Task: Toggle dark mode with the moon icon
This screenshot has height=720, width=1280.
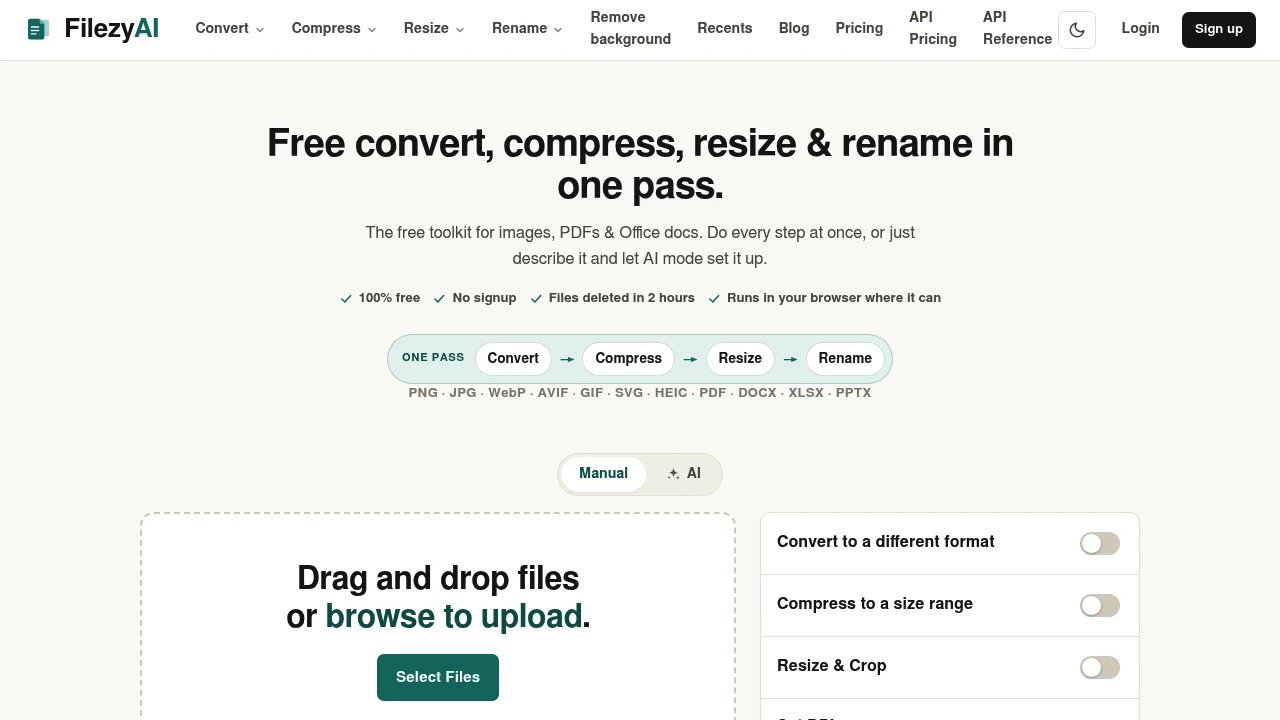Action: (1077, 30)
